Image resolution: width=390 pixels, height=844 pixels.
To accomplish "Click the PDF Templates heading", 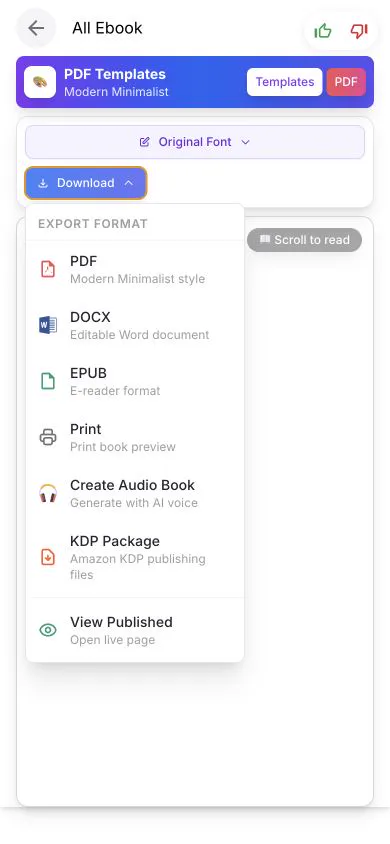I will 115,74.
